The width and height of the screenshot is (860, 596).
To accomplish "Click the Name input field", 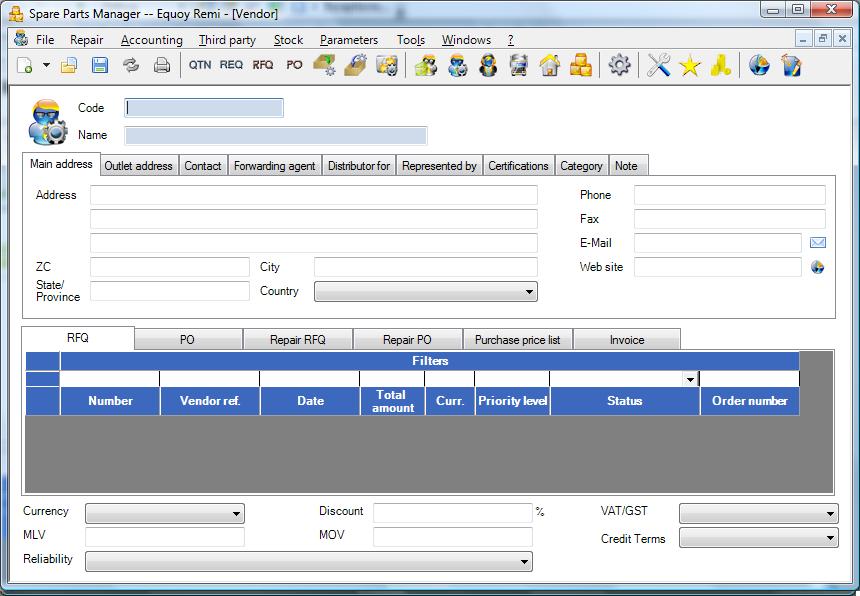I will click(x=276, y=135).
